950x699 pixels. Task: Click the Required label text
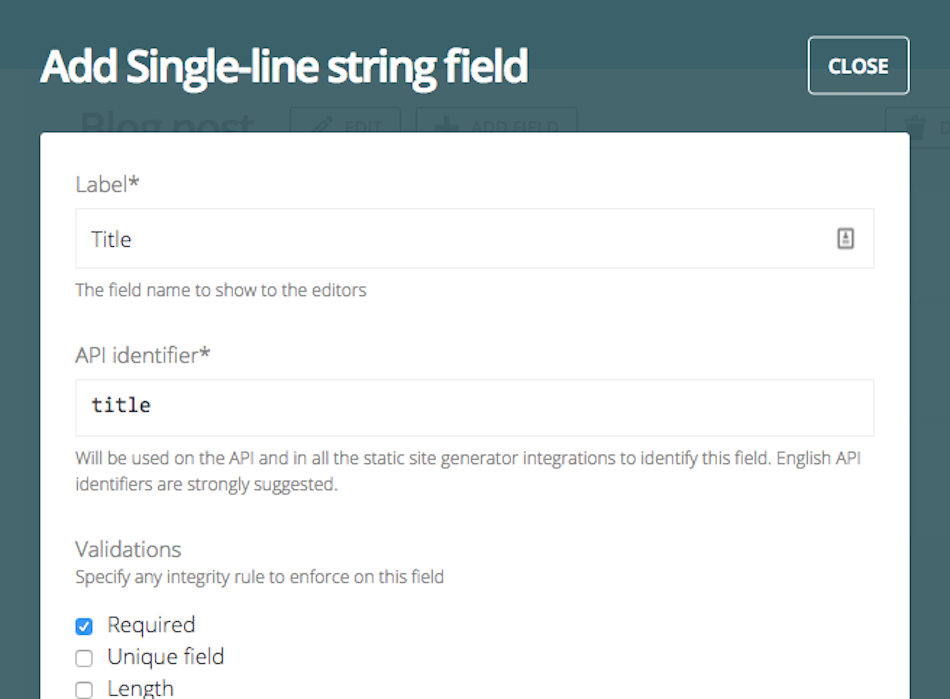(x=151, y=624)
